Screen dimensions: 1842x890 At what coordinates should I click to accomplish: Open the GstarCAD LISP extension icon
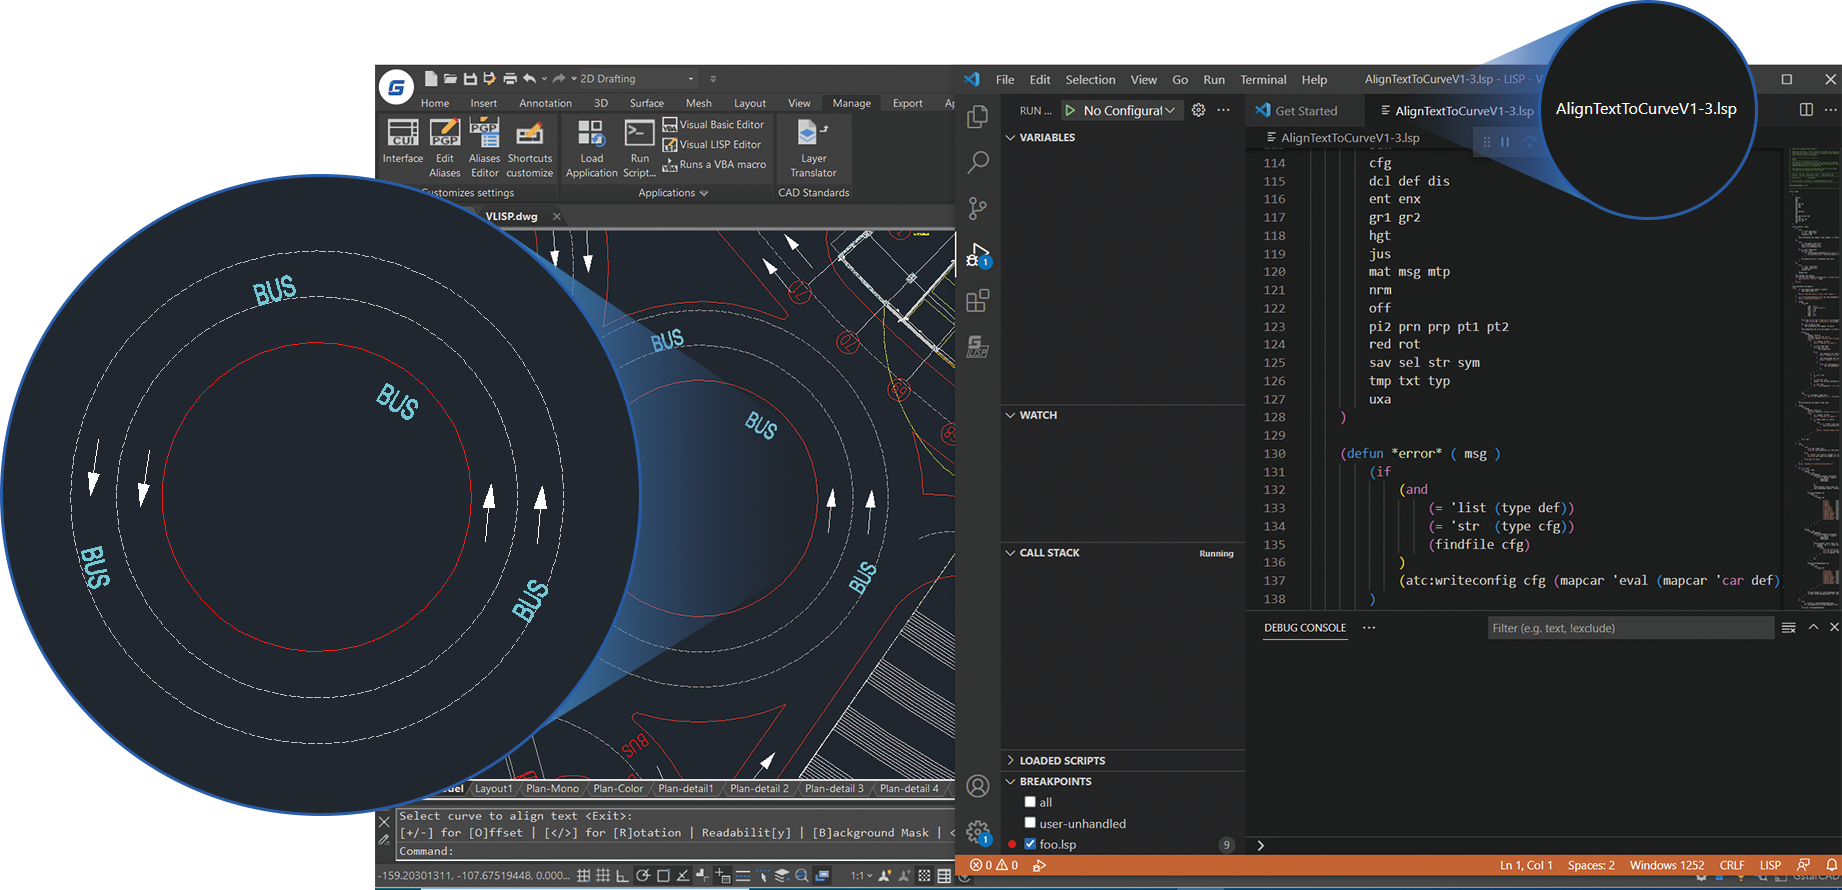pos(978,346)
